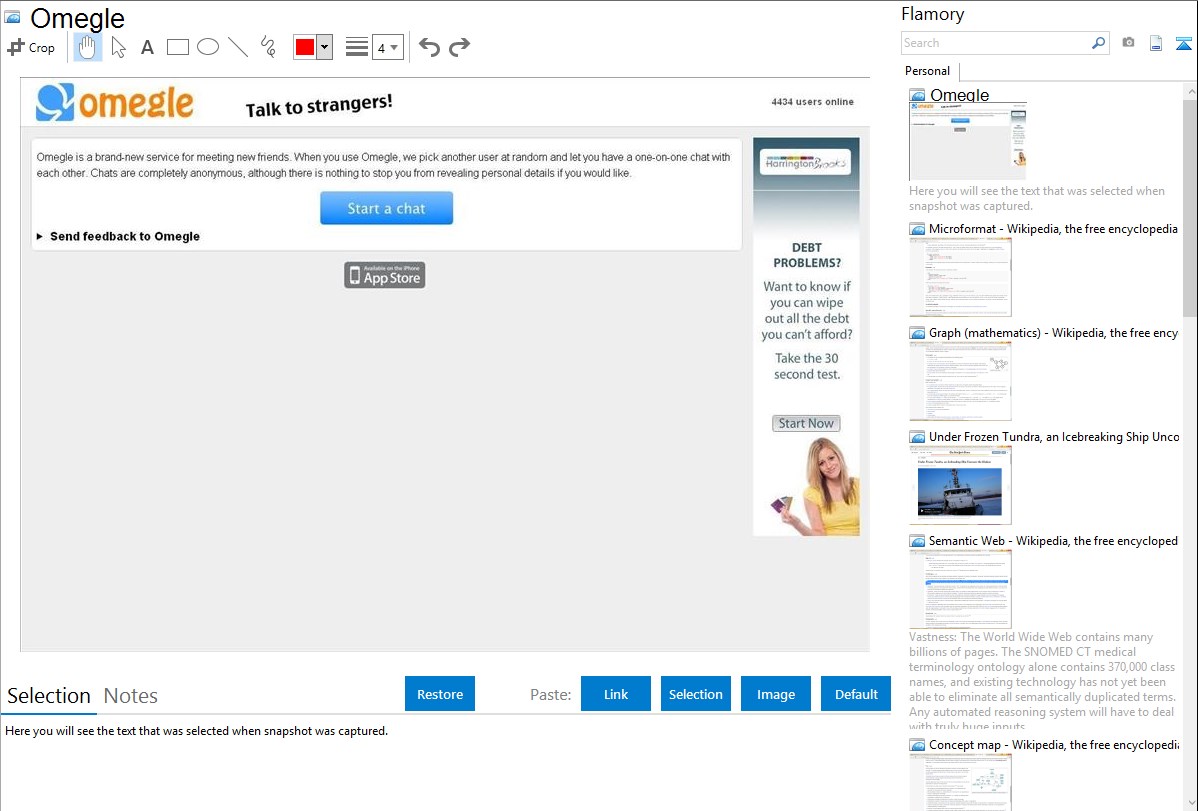The width and height of the screenshot is (1198, 811).
Task: Click Start Now in the debt ad
Action: click(x=806, y=423)
